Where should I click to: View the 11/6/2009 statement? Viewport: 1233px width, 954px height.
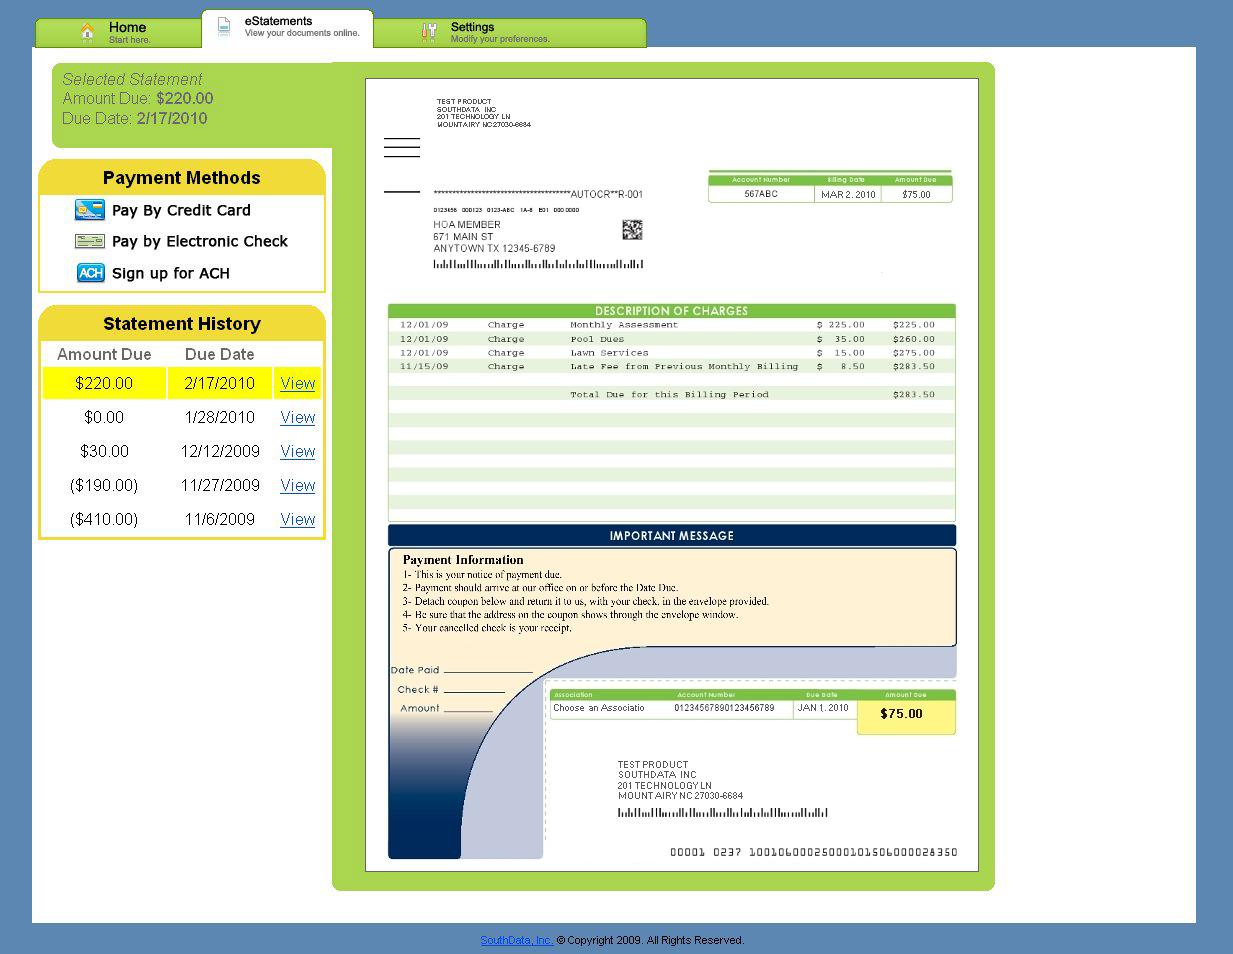click(x=297, y=519)
